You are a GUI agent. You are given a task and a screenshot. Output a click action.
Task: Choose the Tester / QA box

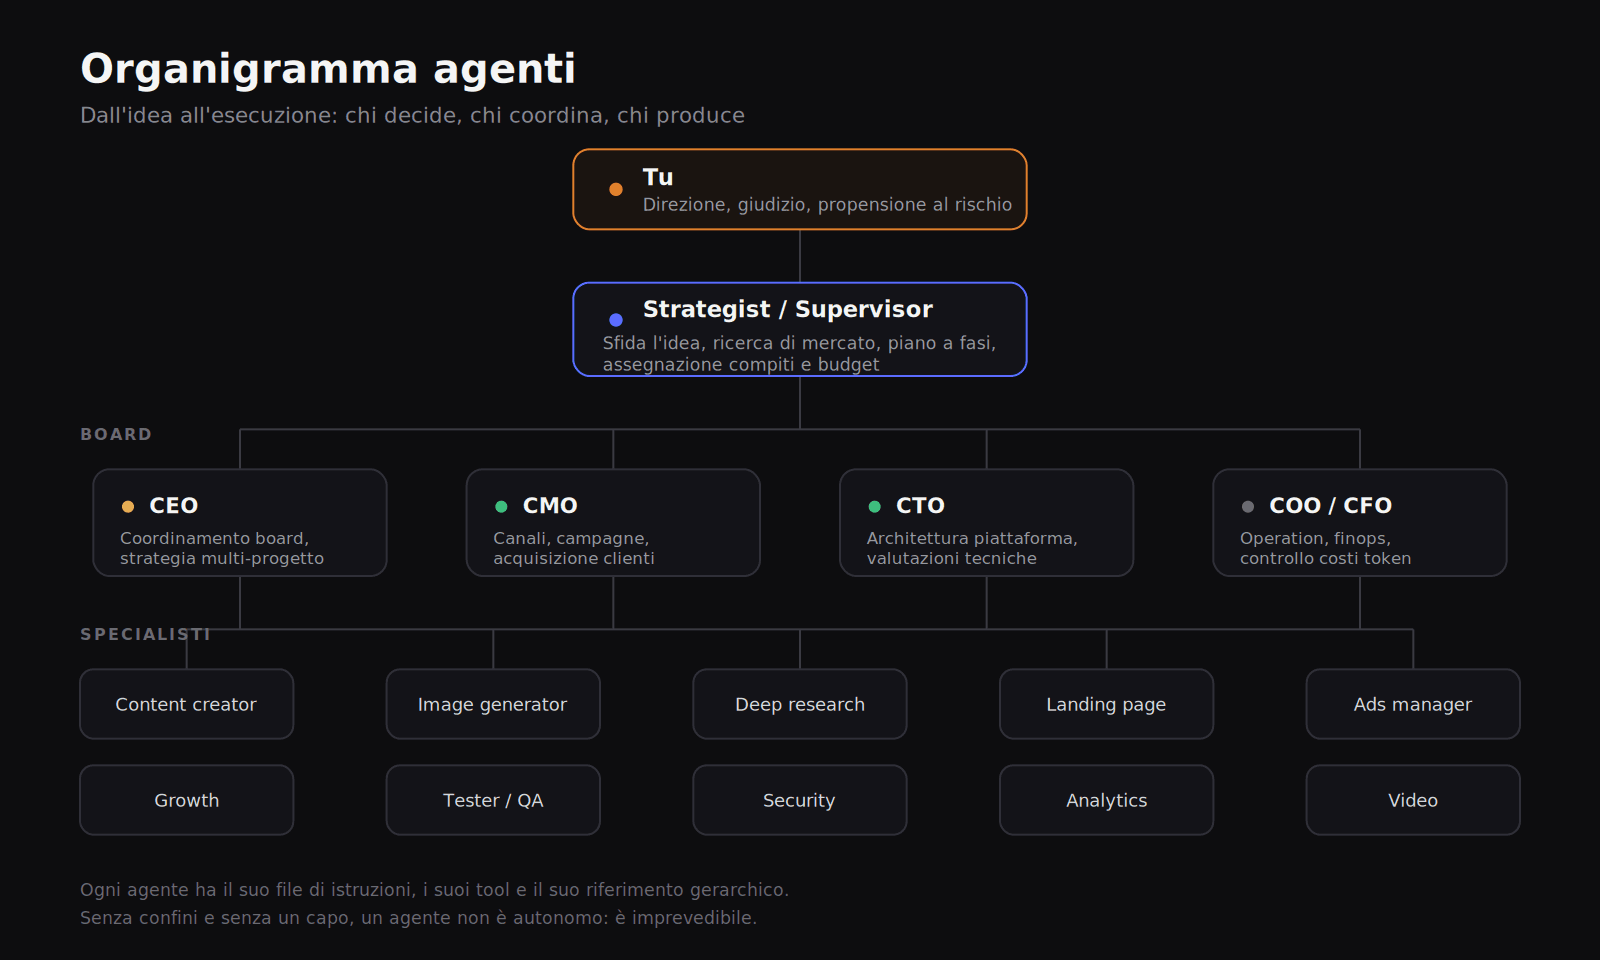(493, 800)
